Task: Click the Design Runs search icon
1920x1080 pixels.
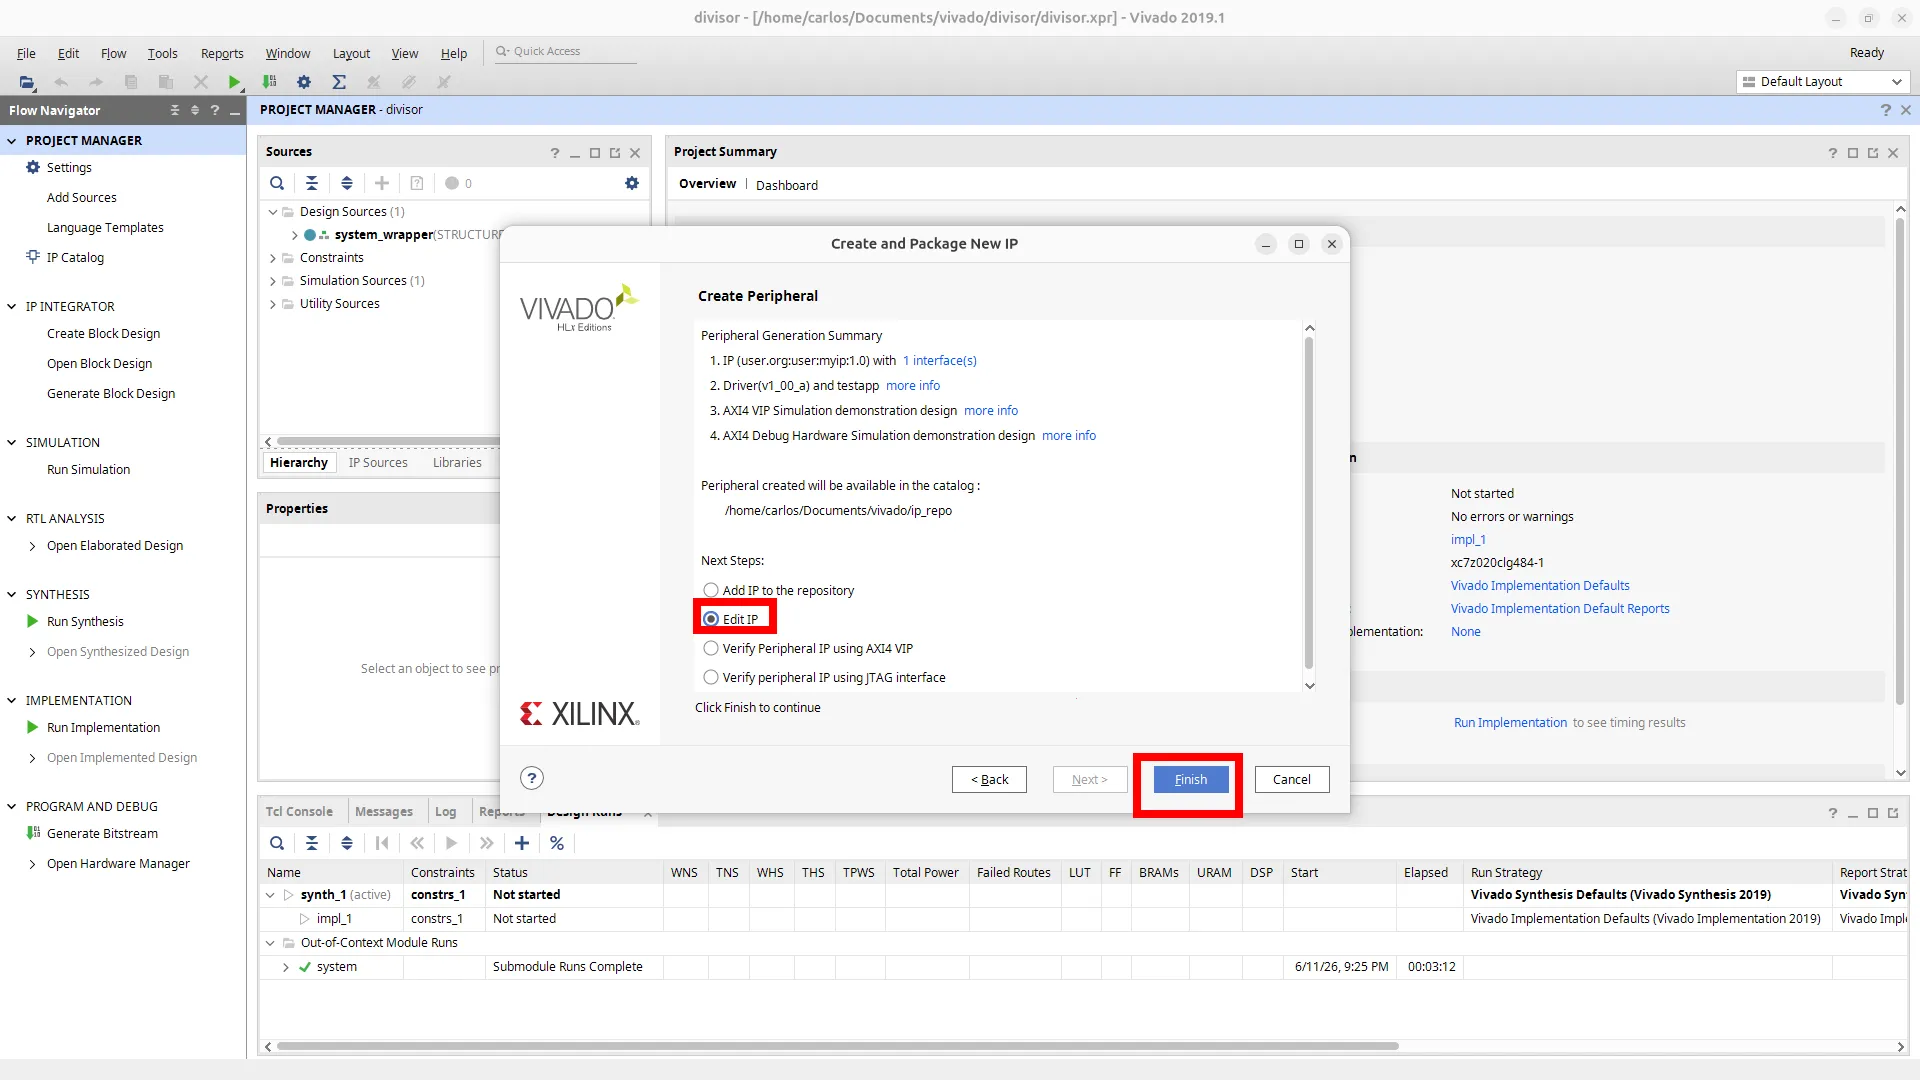Action: (x=277, y=843)
